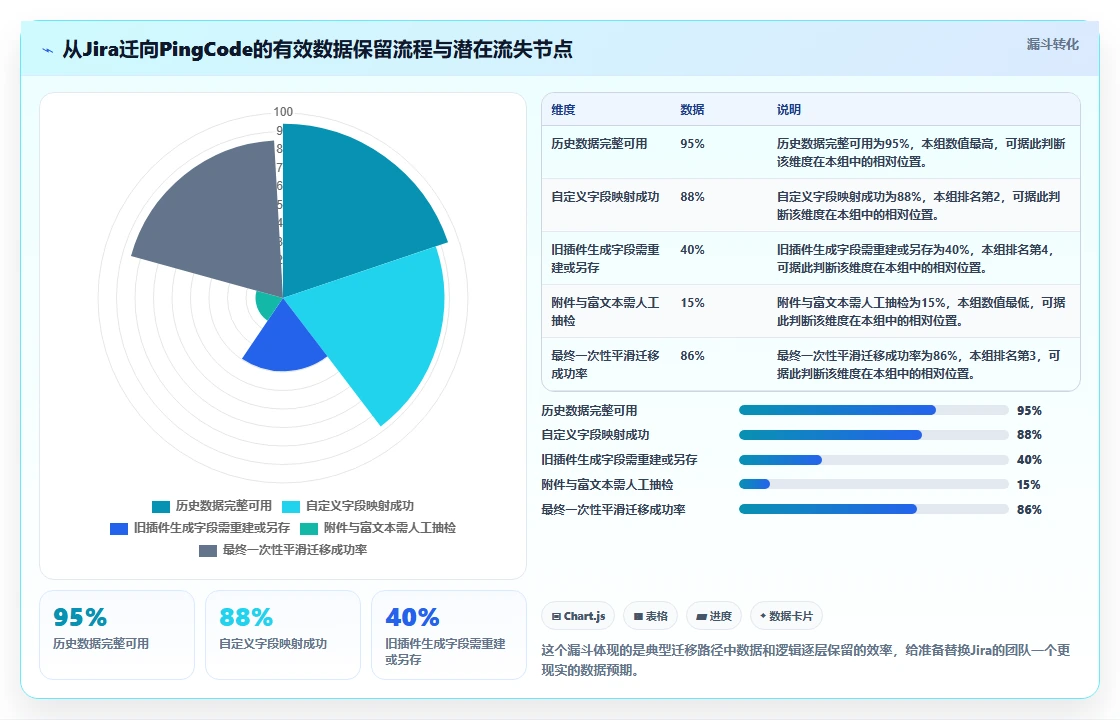1120x720 pixels.
Task: Click the 100 axis label on chart
Action: click(x=283, y=111)
